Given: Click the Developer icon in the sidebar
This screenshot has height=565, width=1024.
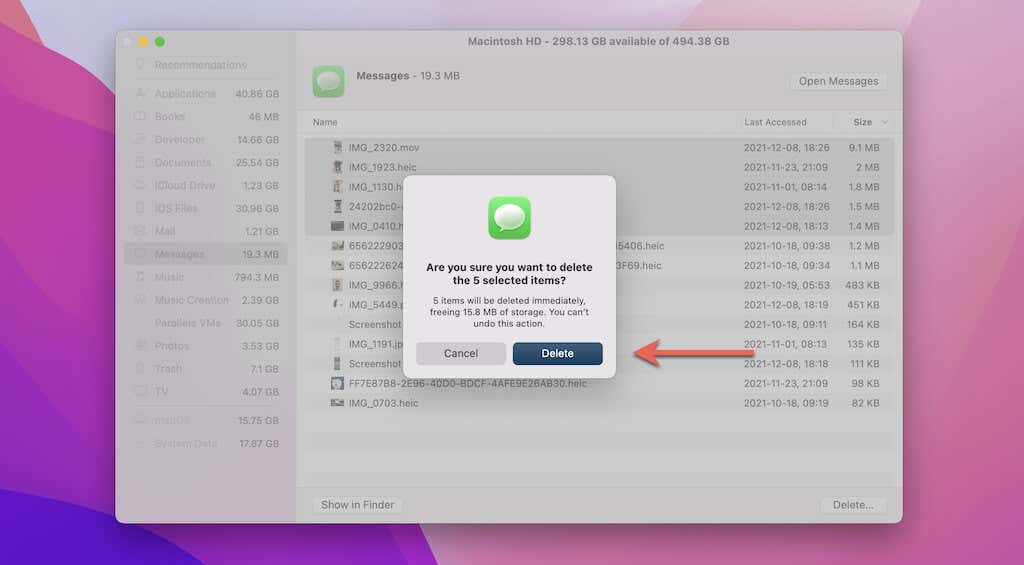Looking at the screenshot, I should click(140, 139).
